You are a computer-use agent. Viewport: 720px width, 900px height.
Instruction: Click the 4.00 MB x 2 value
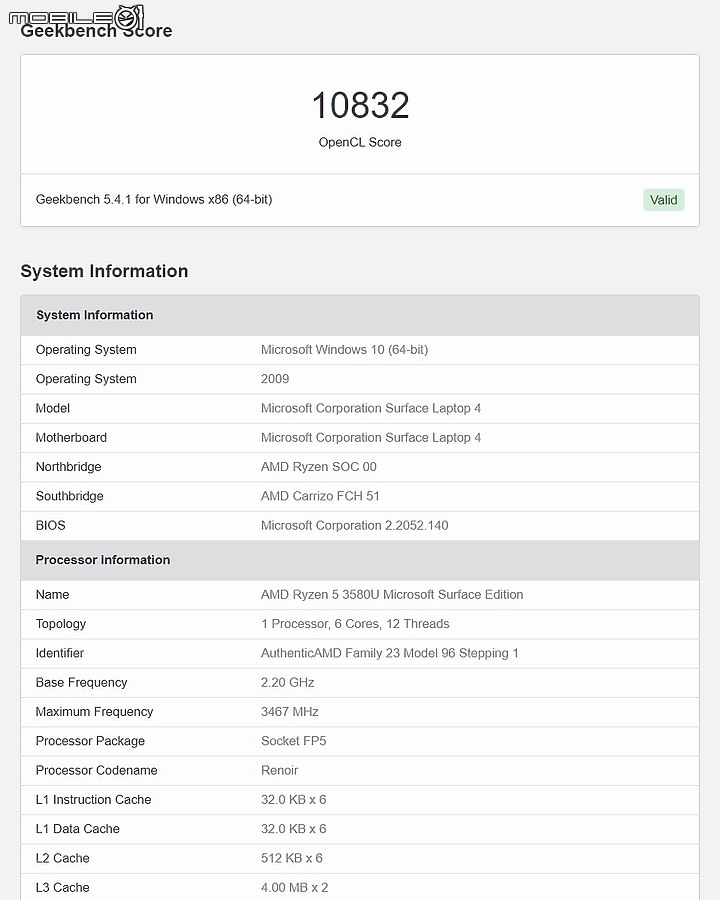coord(295,887)
